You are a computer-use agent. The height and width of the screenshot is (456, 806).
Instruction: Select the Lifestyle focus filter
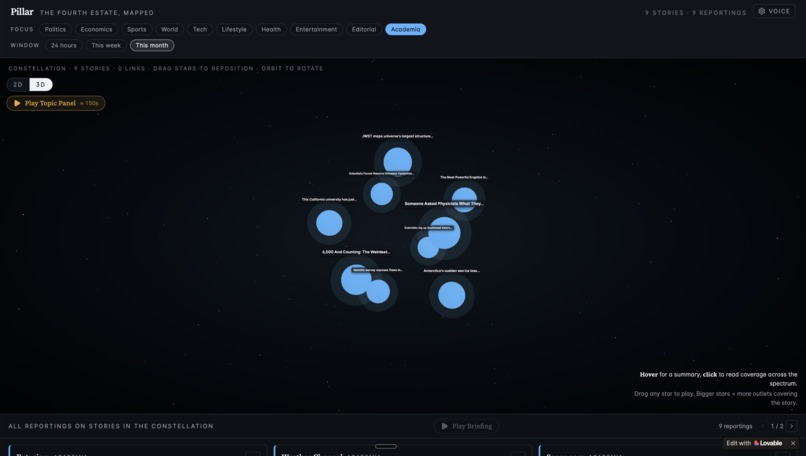tap(234, 29)
